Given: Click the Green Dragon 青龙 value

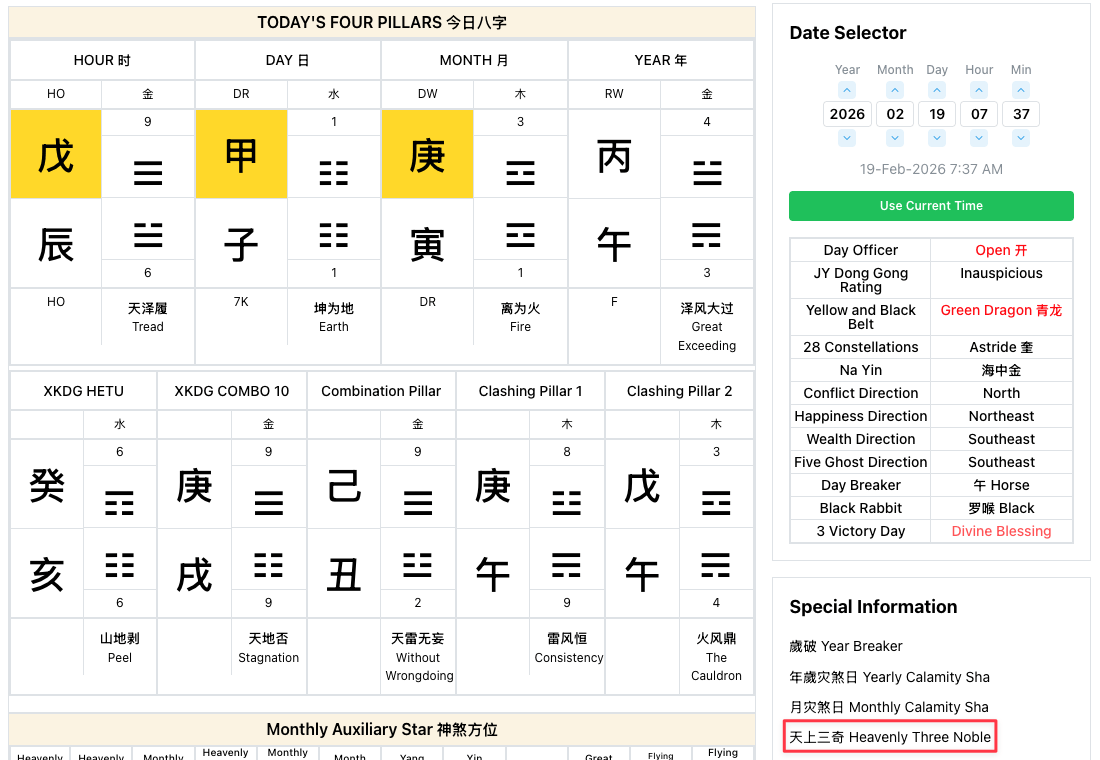Looking at the screenshot, I should 1001,310.
